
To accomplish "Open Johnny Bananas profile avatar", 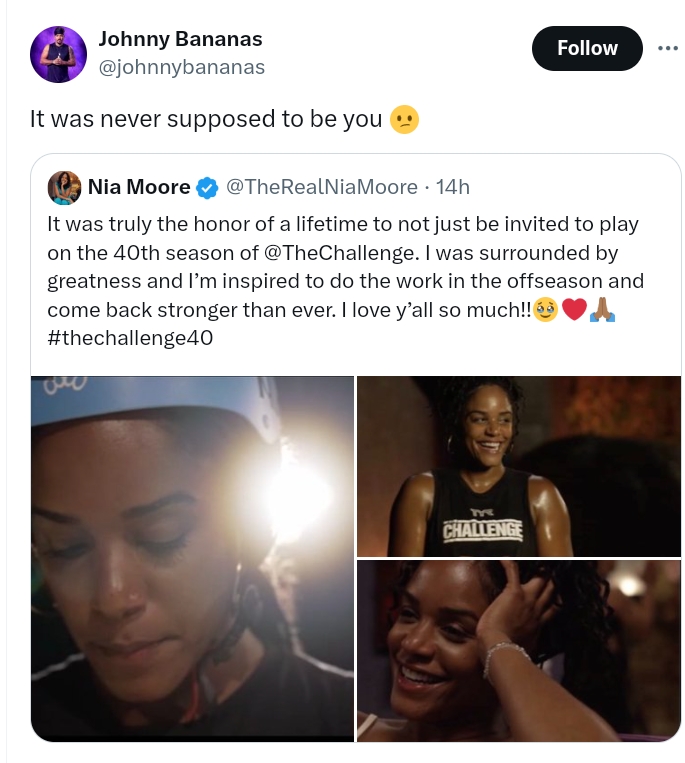I will [x=58, y=54].
